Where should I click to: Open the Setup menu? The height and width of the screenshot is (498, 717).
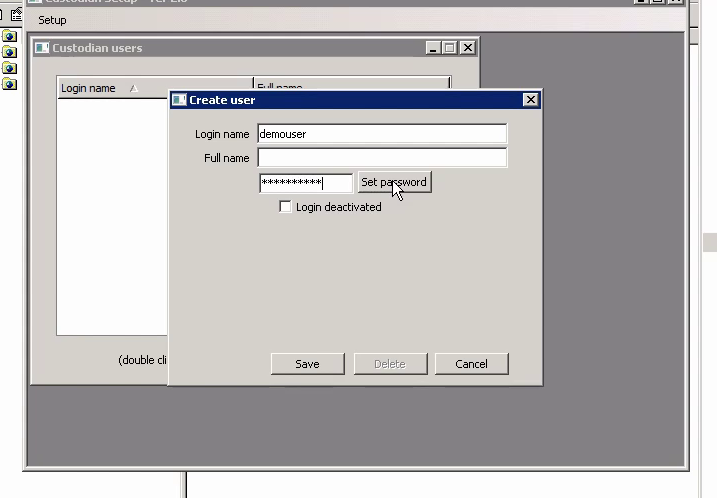click(x=52, y=20)
